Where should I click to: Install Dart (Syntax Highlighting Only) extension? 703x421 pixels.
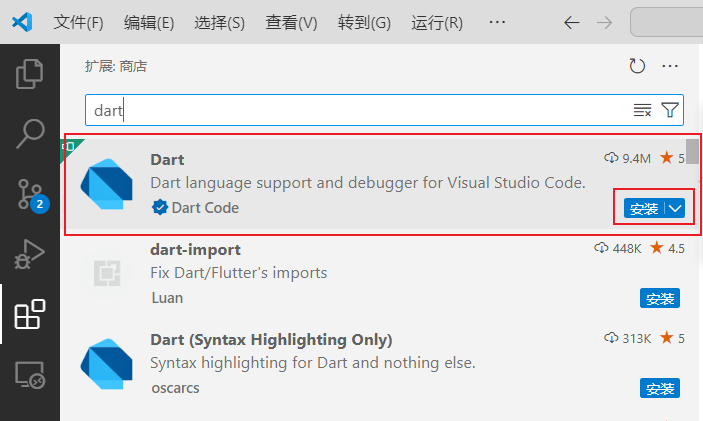click(x=660, y=388)
